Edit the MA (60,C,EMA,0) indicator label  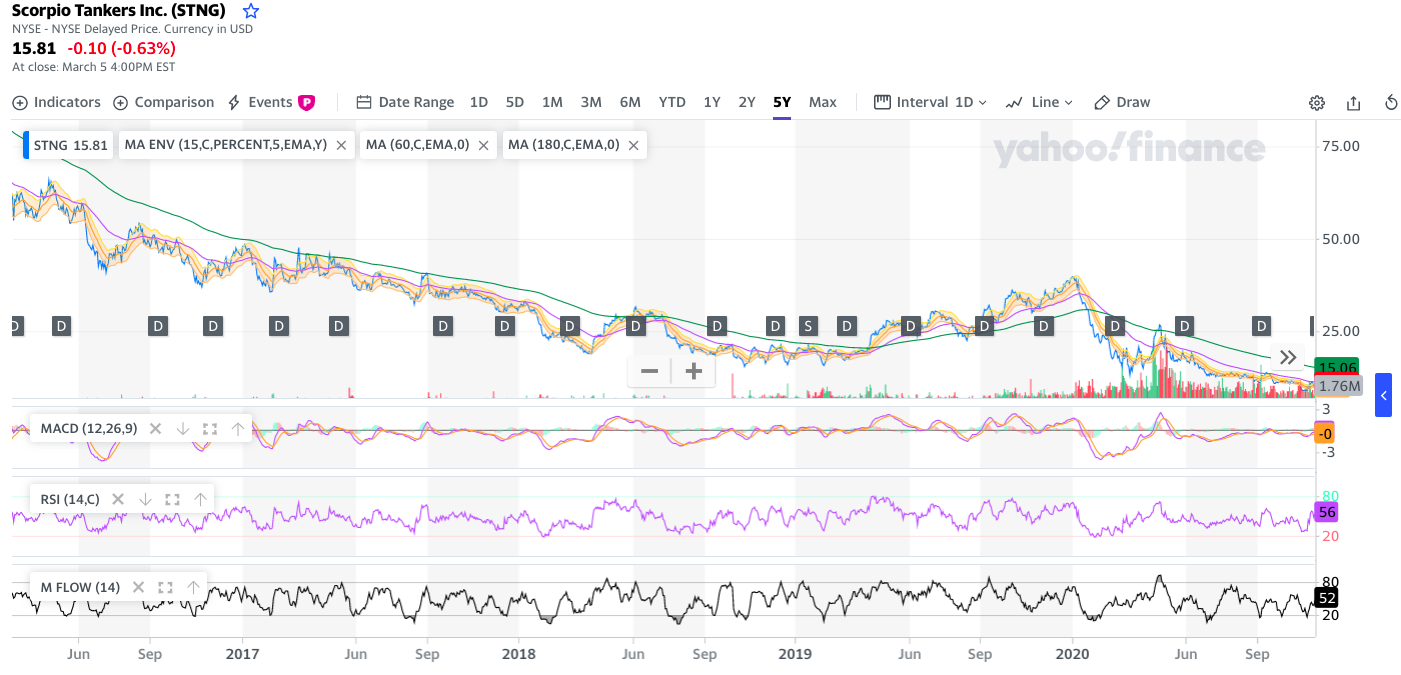click(417, 145)
